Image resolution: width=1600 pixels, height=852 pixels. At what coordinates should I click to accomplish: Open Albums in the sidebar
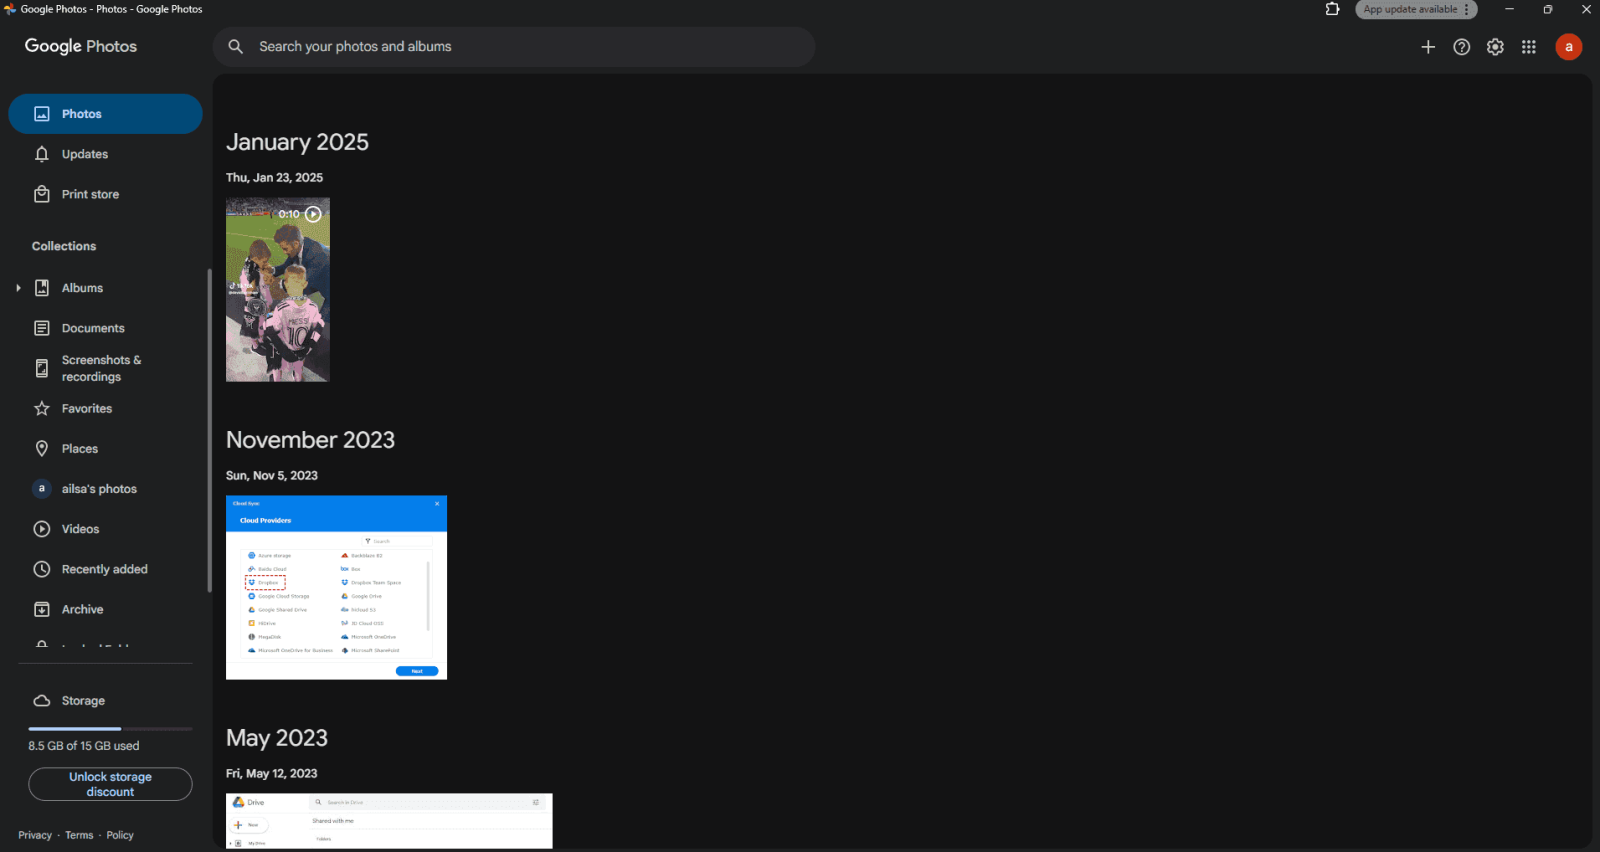105,288
